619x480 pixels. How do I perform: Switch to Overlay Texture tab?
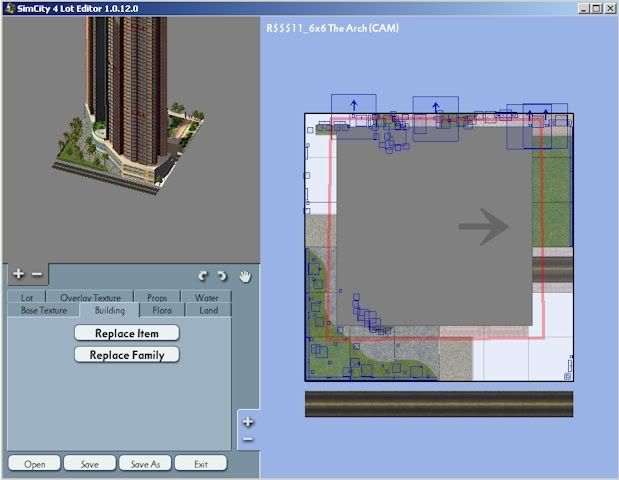point(90,298)
